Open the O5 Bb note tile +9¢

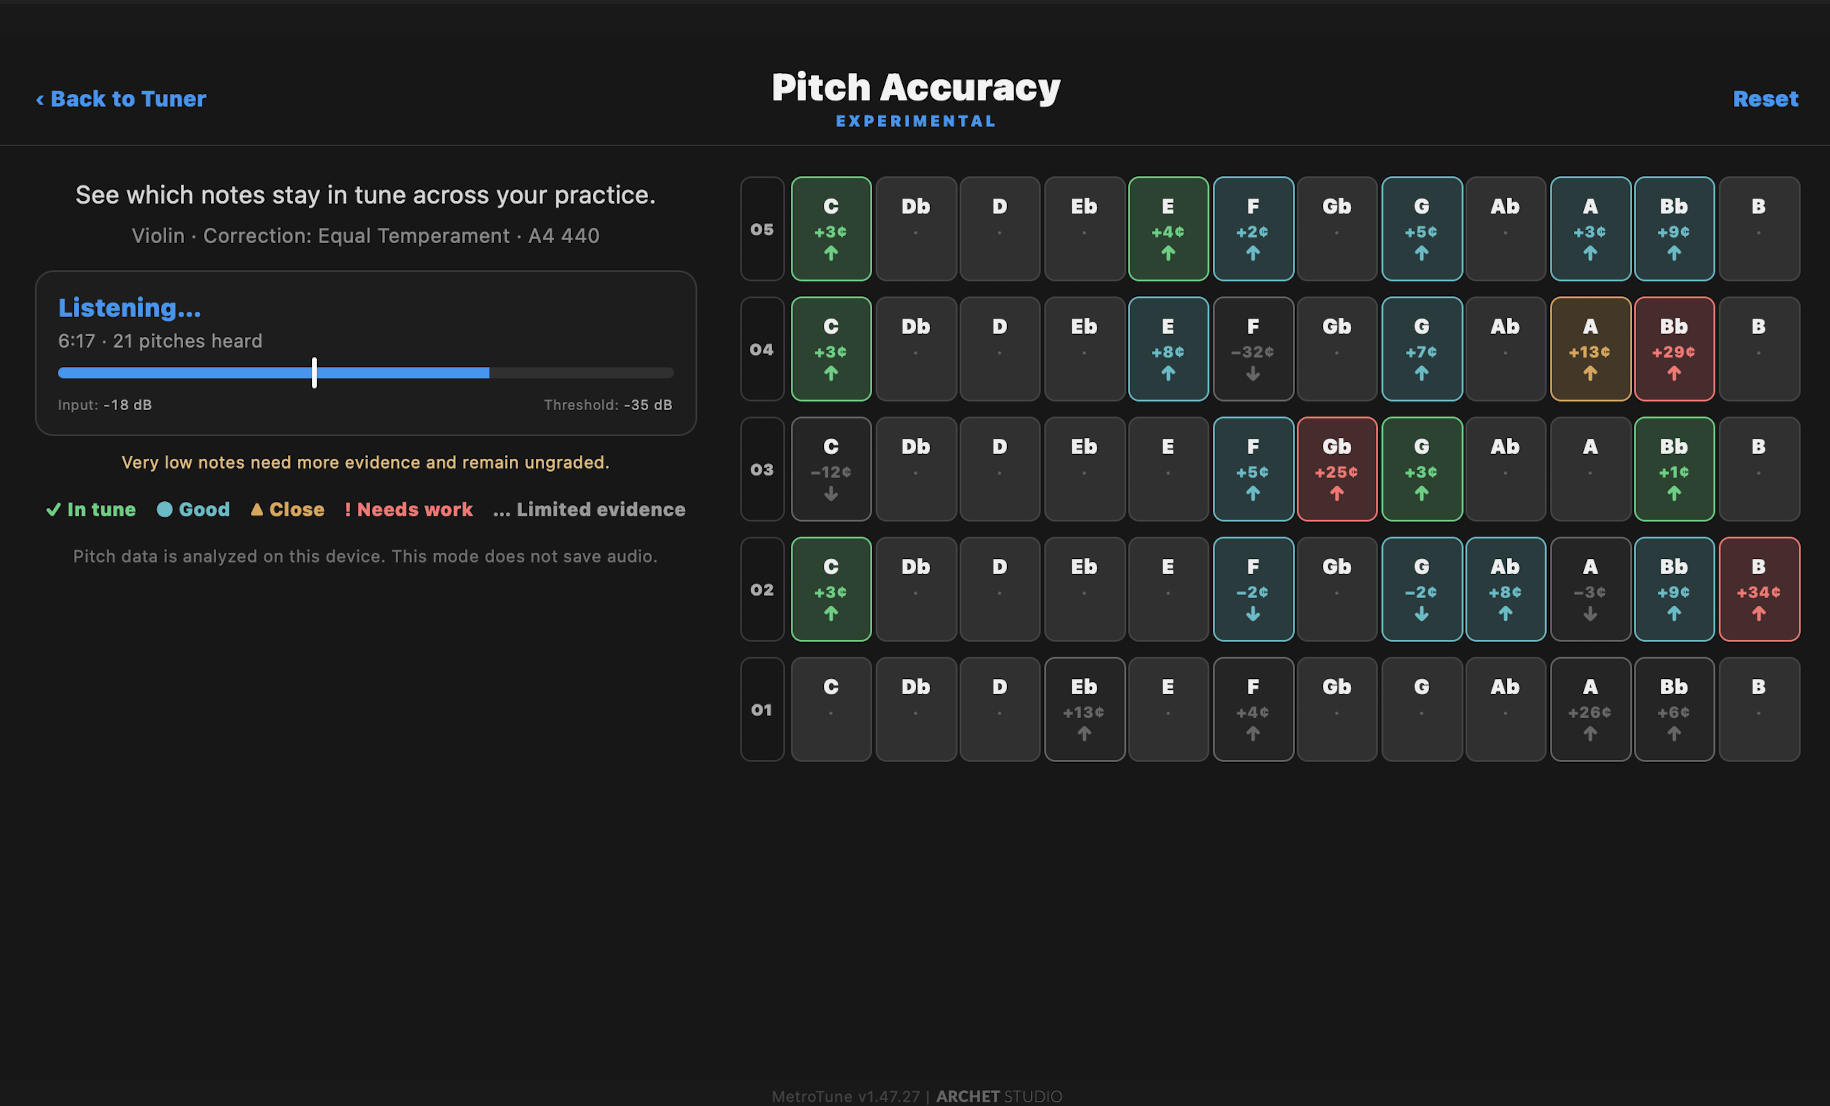click(1674, 229)
